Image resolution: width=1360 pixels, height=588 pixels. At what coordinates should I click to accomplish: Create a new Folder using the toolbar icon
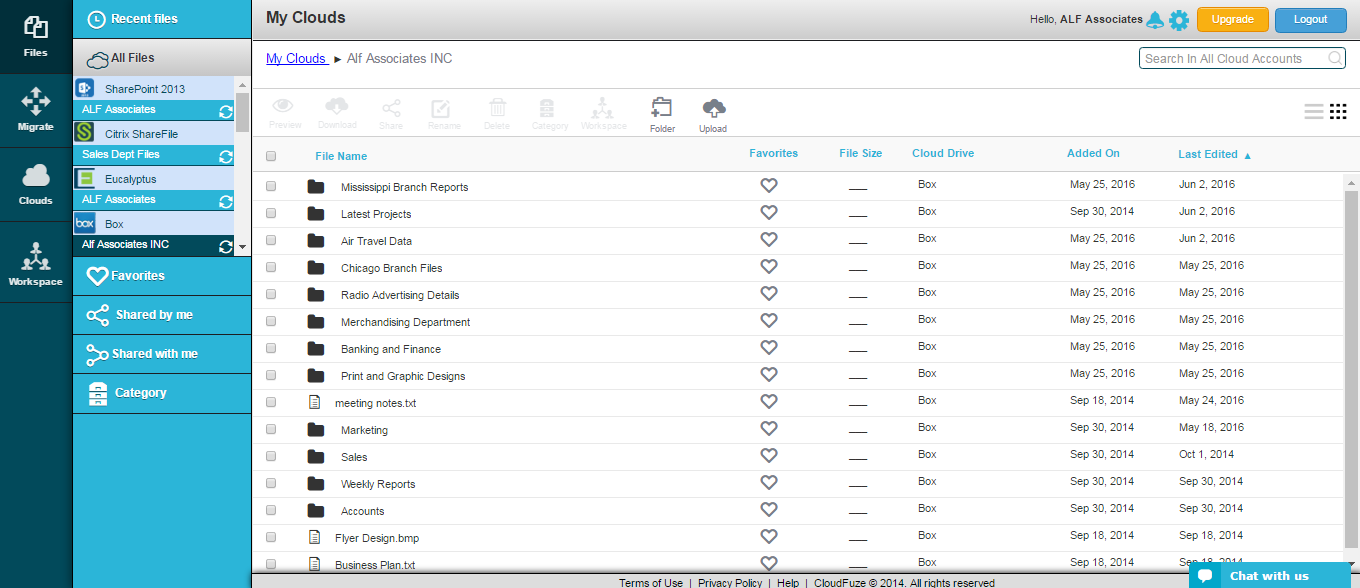[662, 112]
